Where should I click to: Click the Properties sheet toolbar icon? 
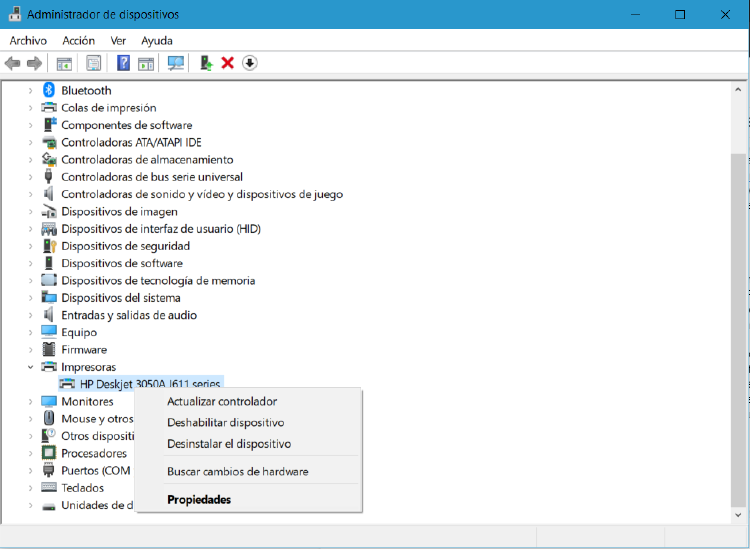click(x=93, y=63)
